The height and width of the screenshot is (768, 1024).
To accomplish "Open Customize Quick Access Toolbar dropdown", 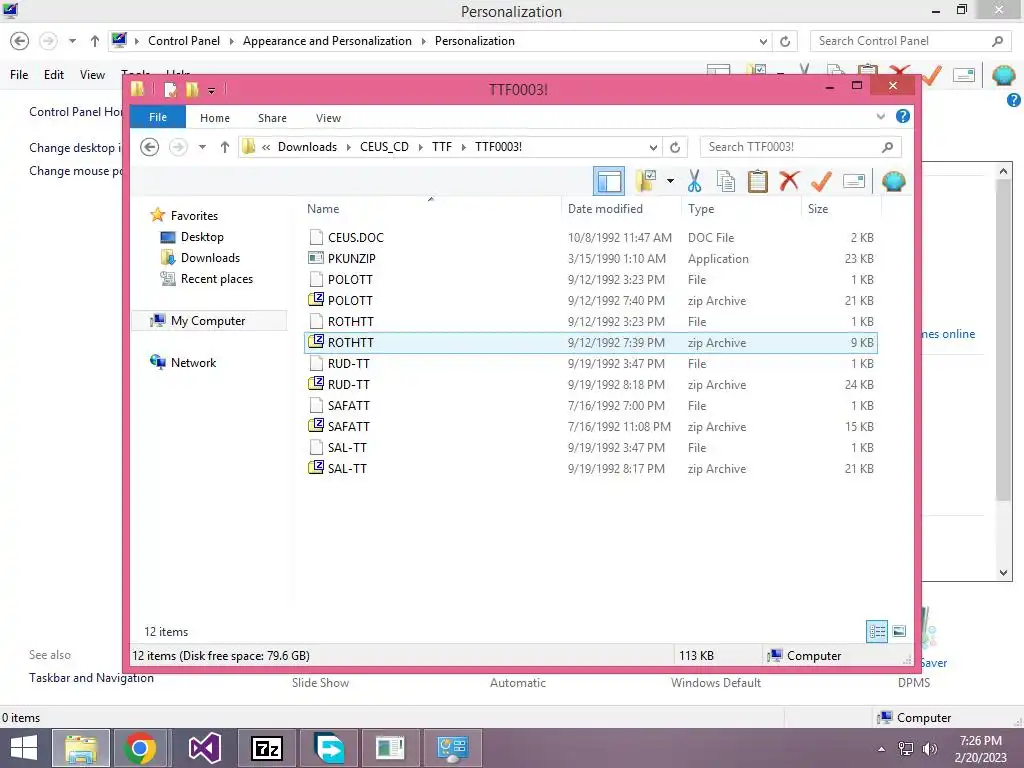I will [211, 91].
